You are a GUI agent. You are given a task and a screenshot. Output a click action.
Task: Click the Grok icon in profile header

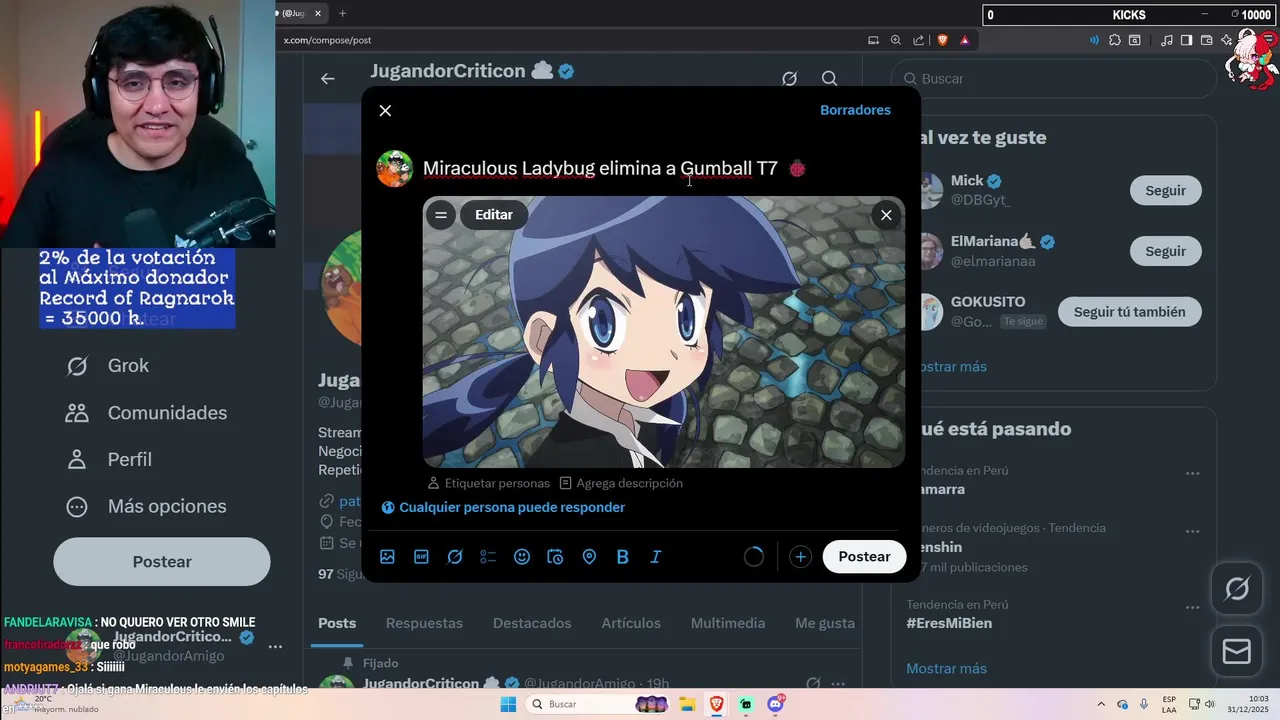[789, 78]
